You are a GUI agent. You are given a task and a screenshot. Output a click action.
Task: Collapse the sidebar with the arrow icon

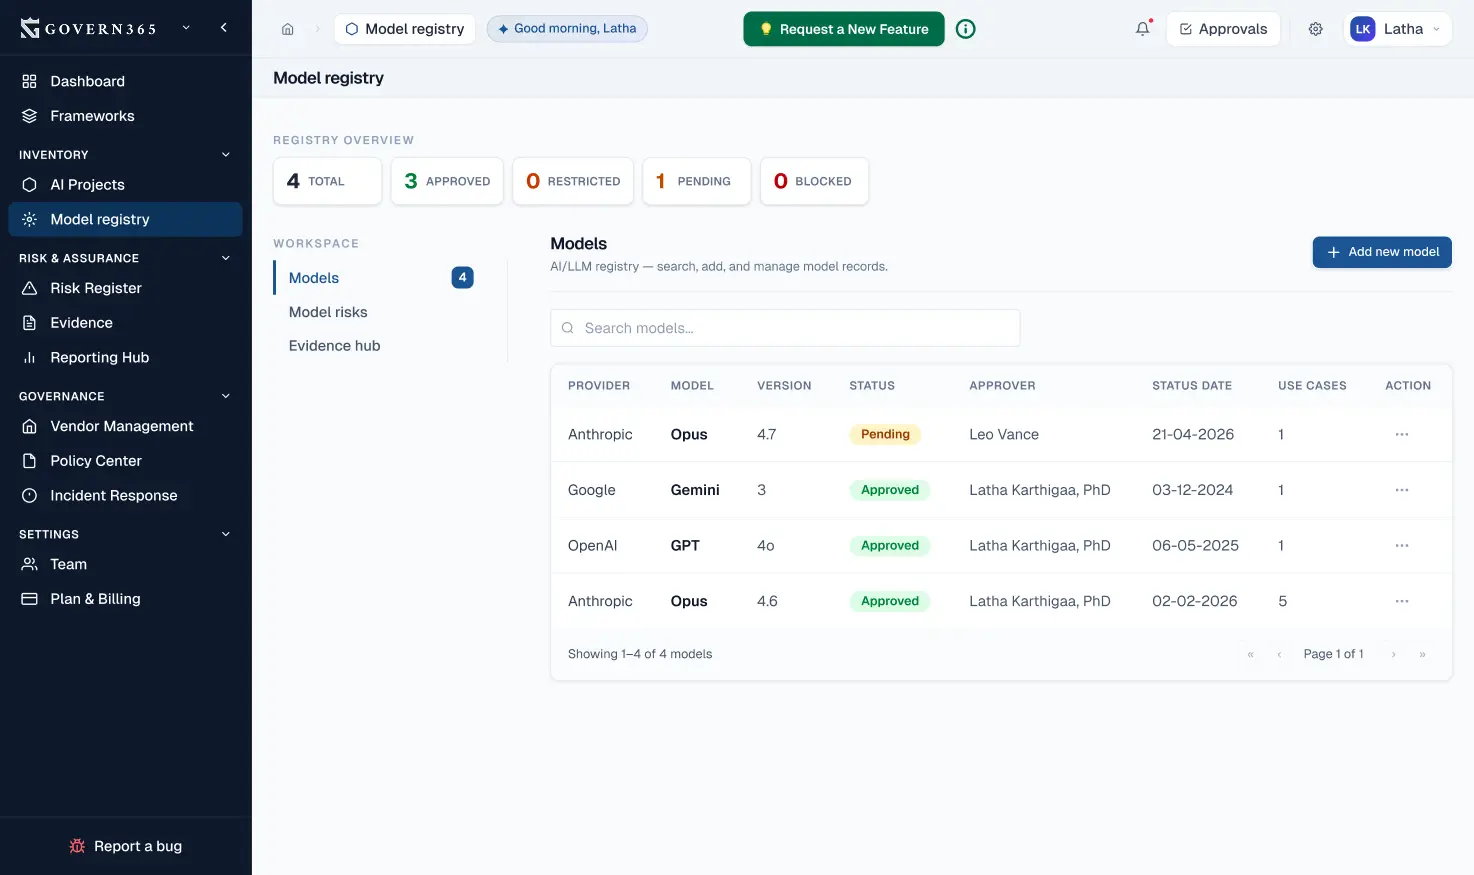224,28
